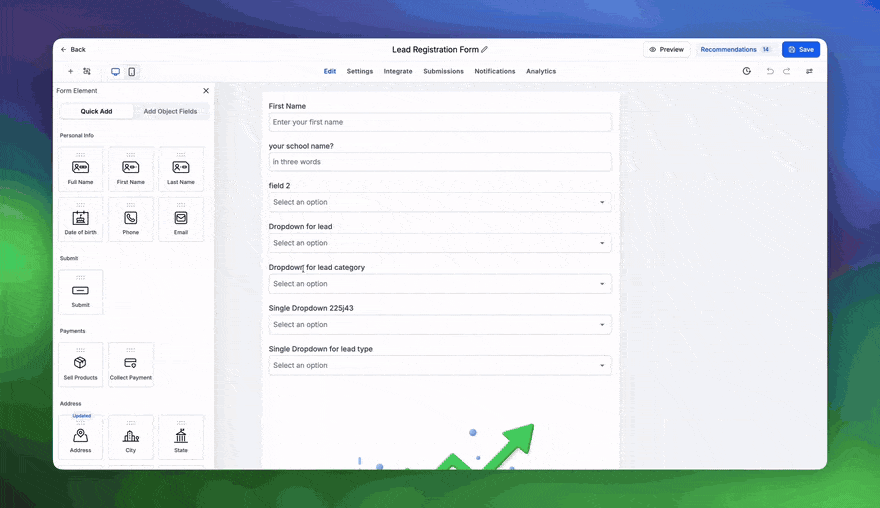Open the Edit tab
This screenshot has height=508, width=880.
(x=329, y=71)
